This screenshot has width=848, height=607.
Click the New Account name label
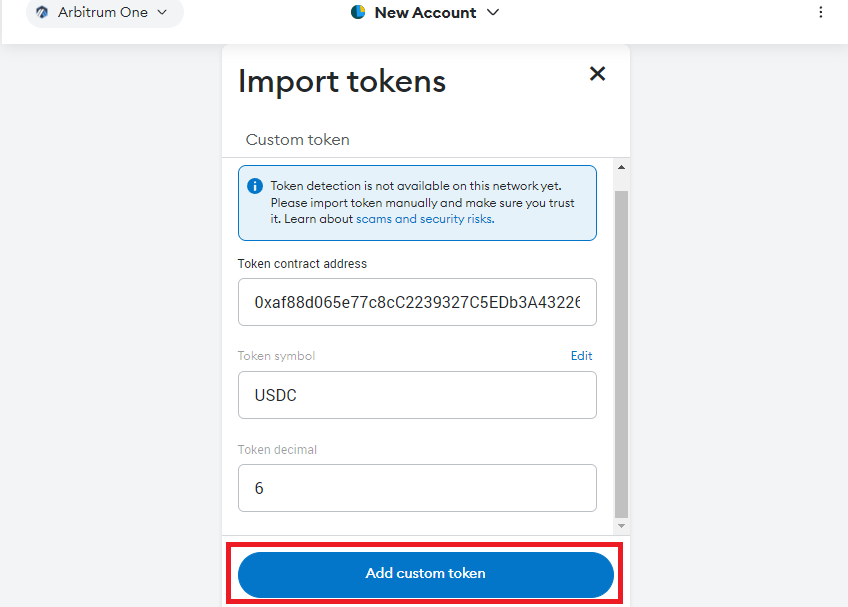(x=425, y=12)
